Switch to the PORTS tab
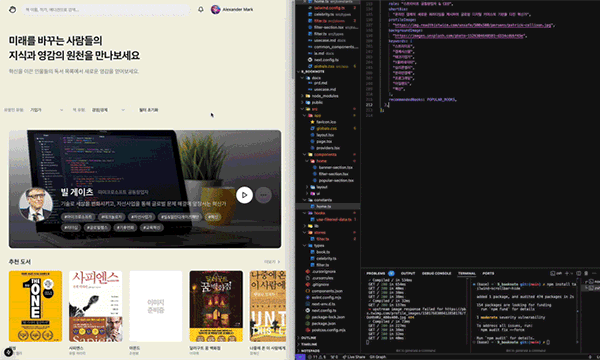Viewport: 600px width, 360px height. (488, 274)
